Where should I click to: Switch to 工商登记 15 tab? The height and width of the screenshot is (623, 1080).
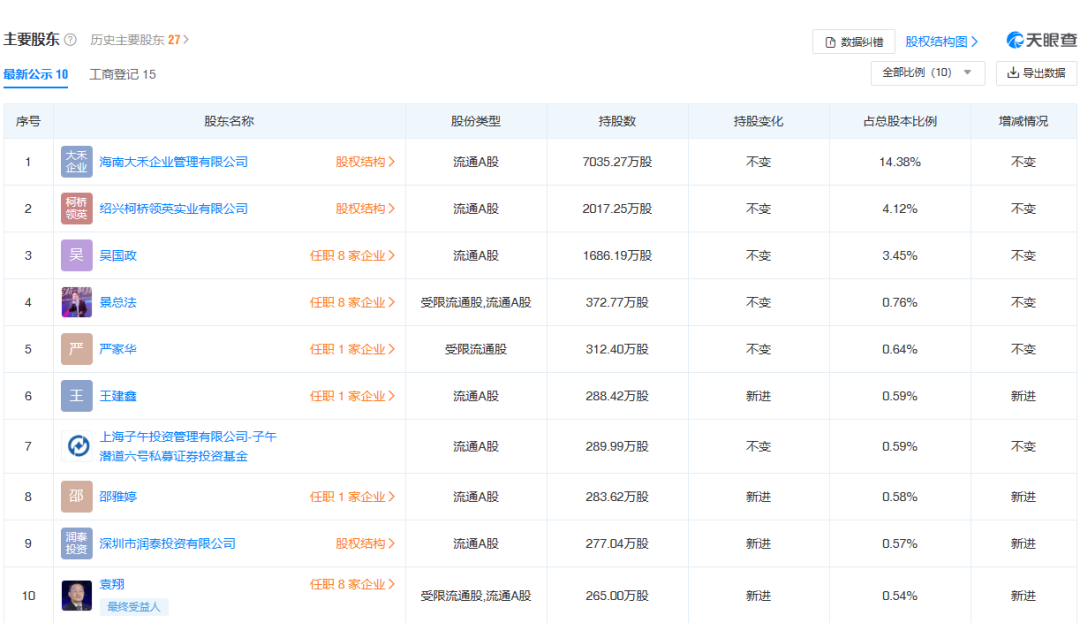click(122, 74)
